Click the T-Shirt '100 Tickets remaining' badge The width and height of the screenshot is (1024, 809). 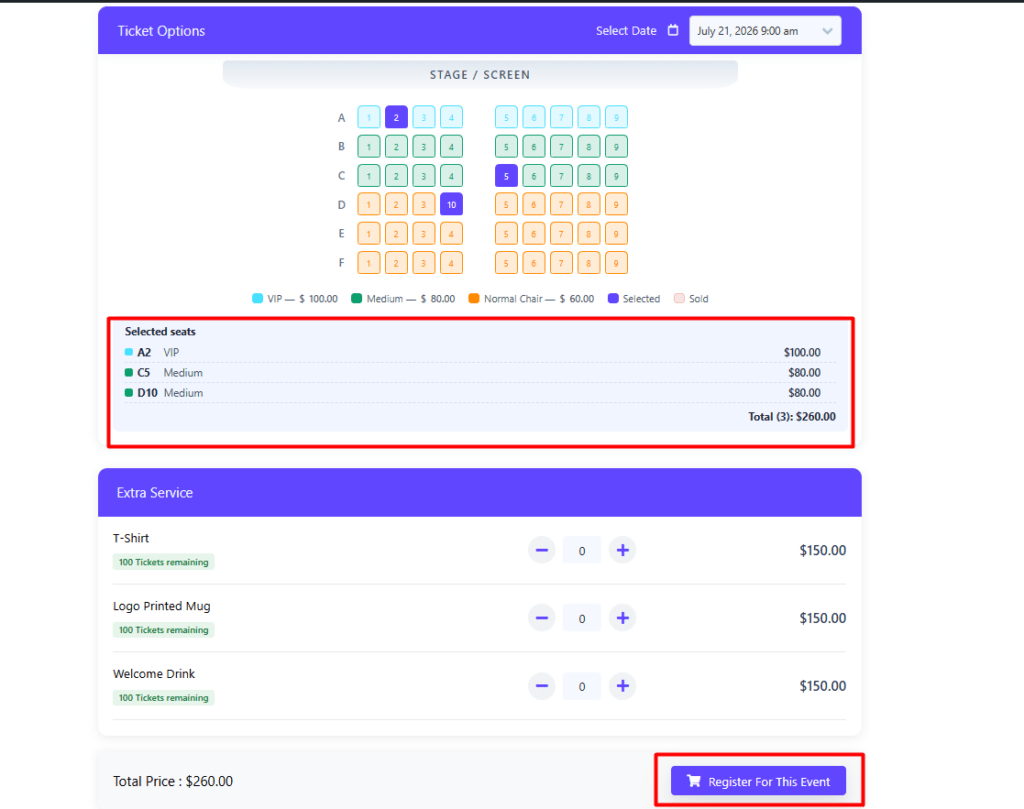163,562
